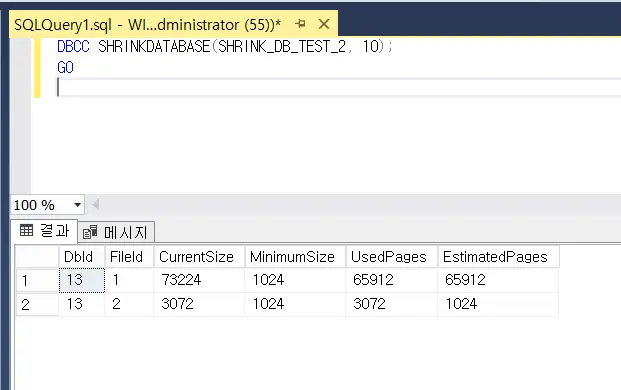The image size is (621, 390).
Task: Select the EstimatedPages cell 65912
Action: click(498, 280)
